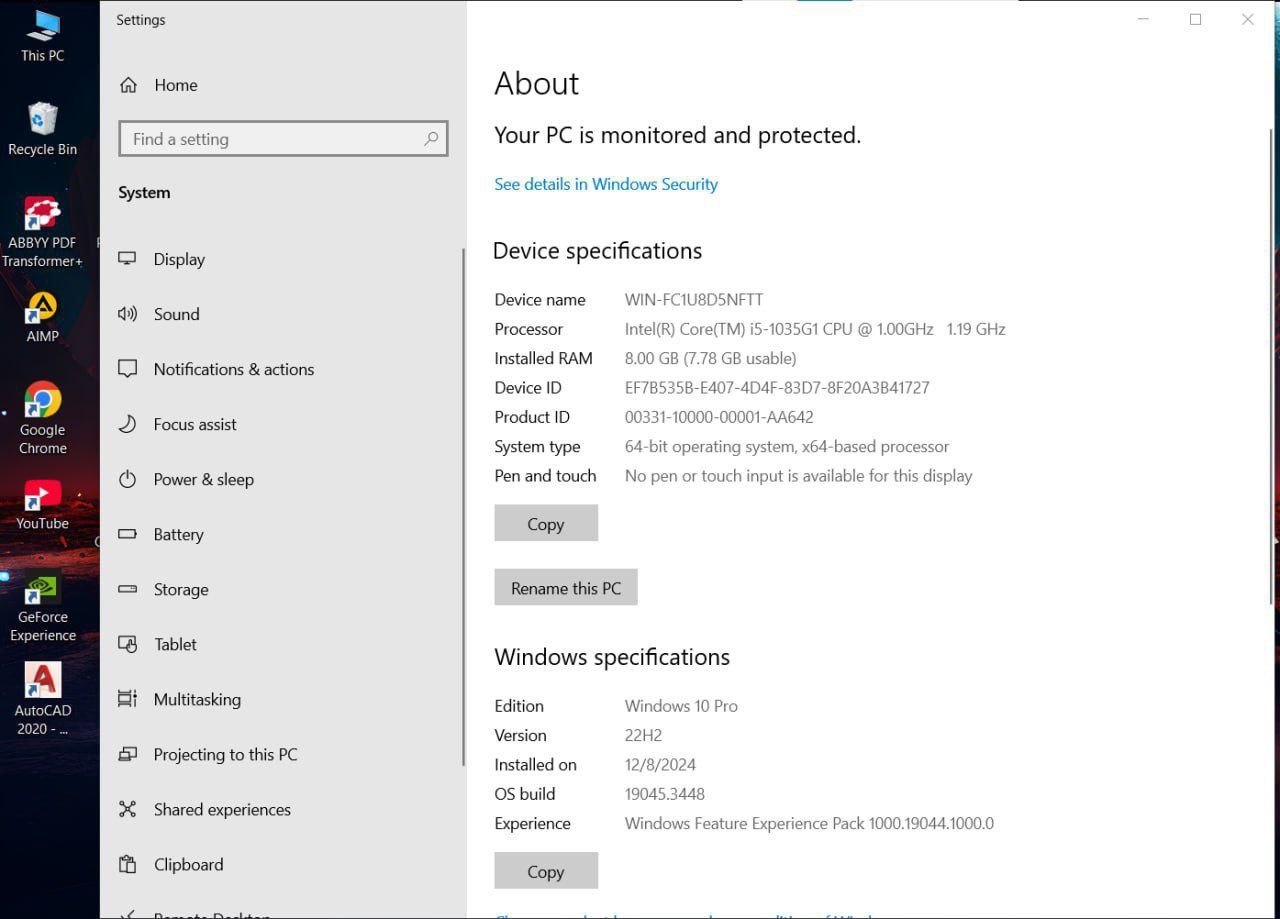Minimize the Settings window
Viewport: 1280px width, 919px height.
click(1143, 19)
